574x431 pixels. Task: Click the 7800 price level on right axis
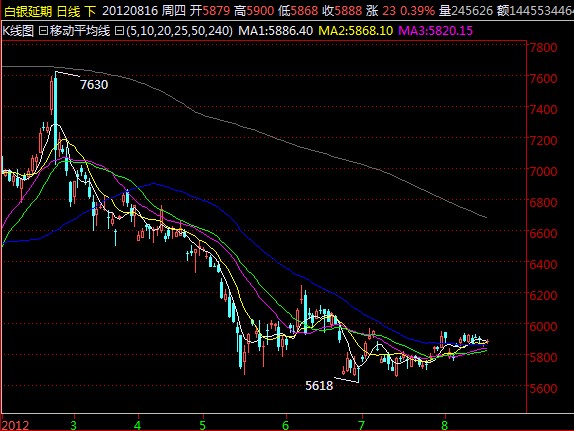[543, 47]
